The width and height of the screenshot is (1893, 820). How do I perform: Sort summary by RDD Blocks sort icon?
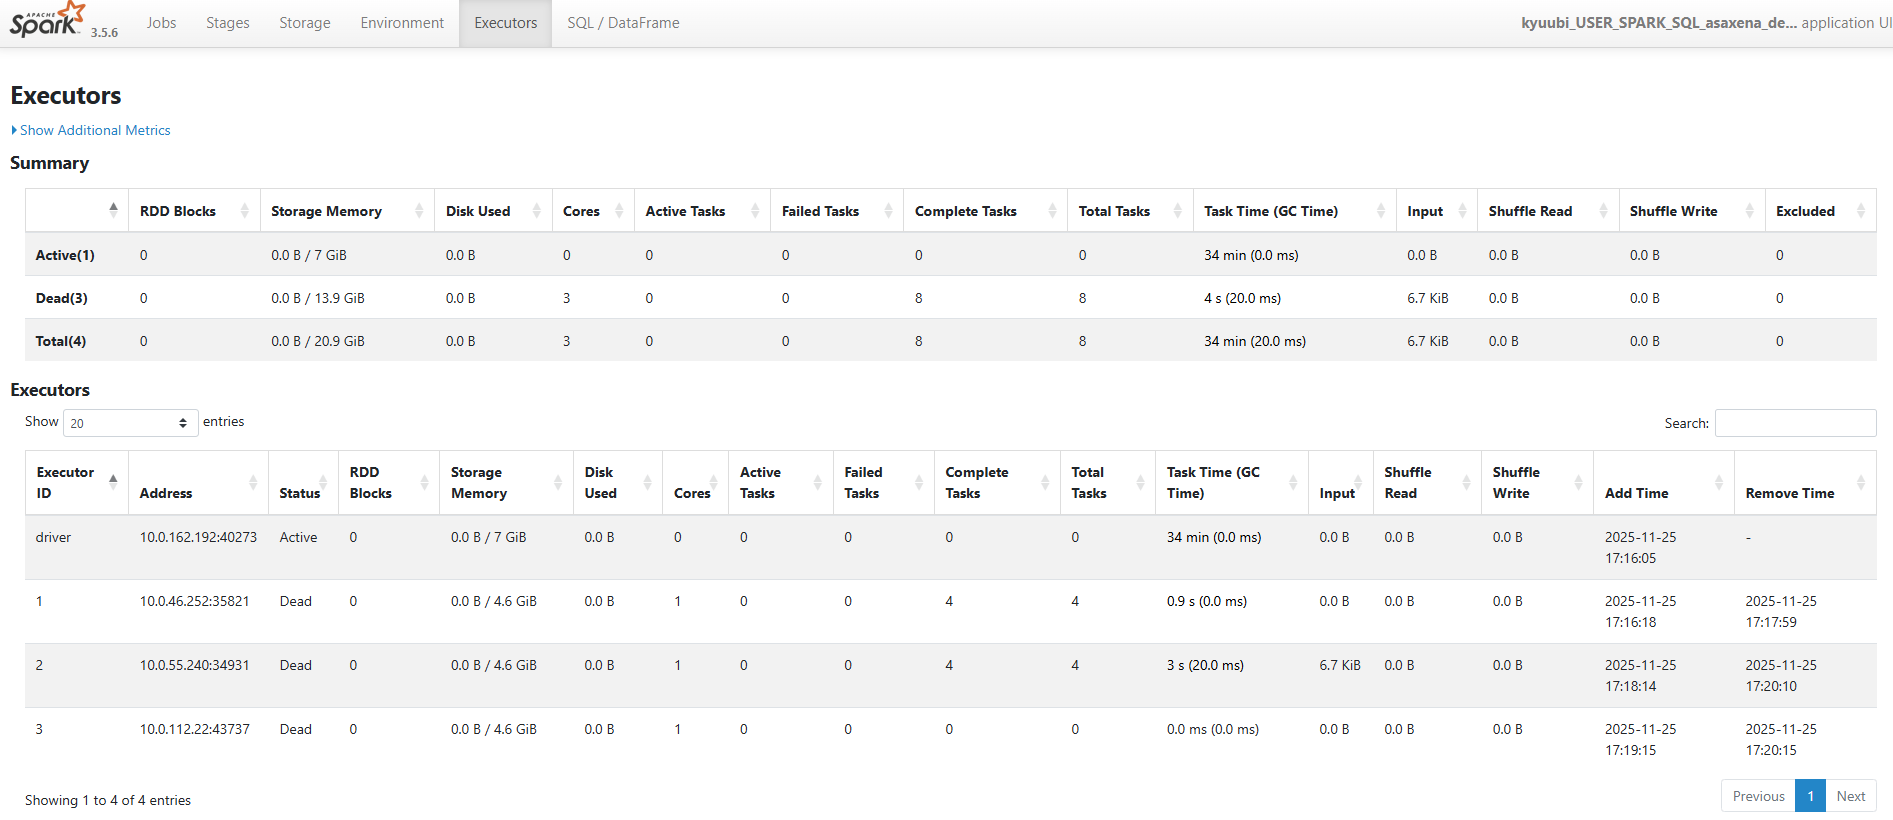(245, 211)
